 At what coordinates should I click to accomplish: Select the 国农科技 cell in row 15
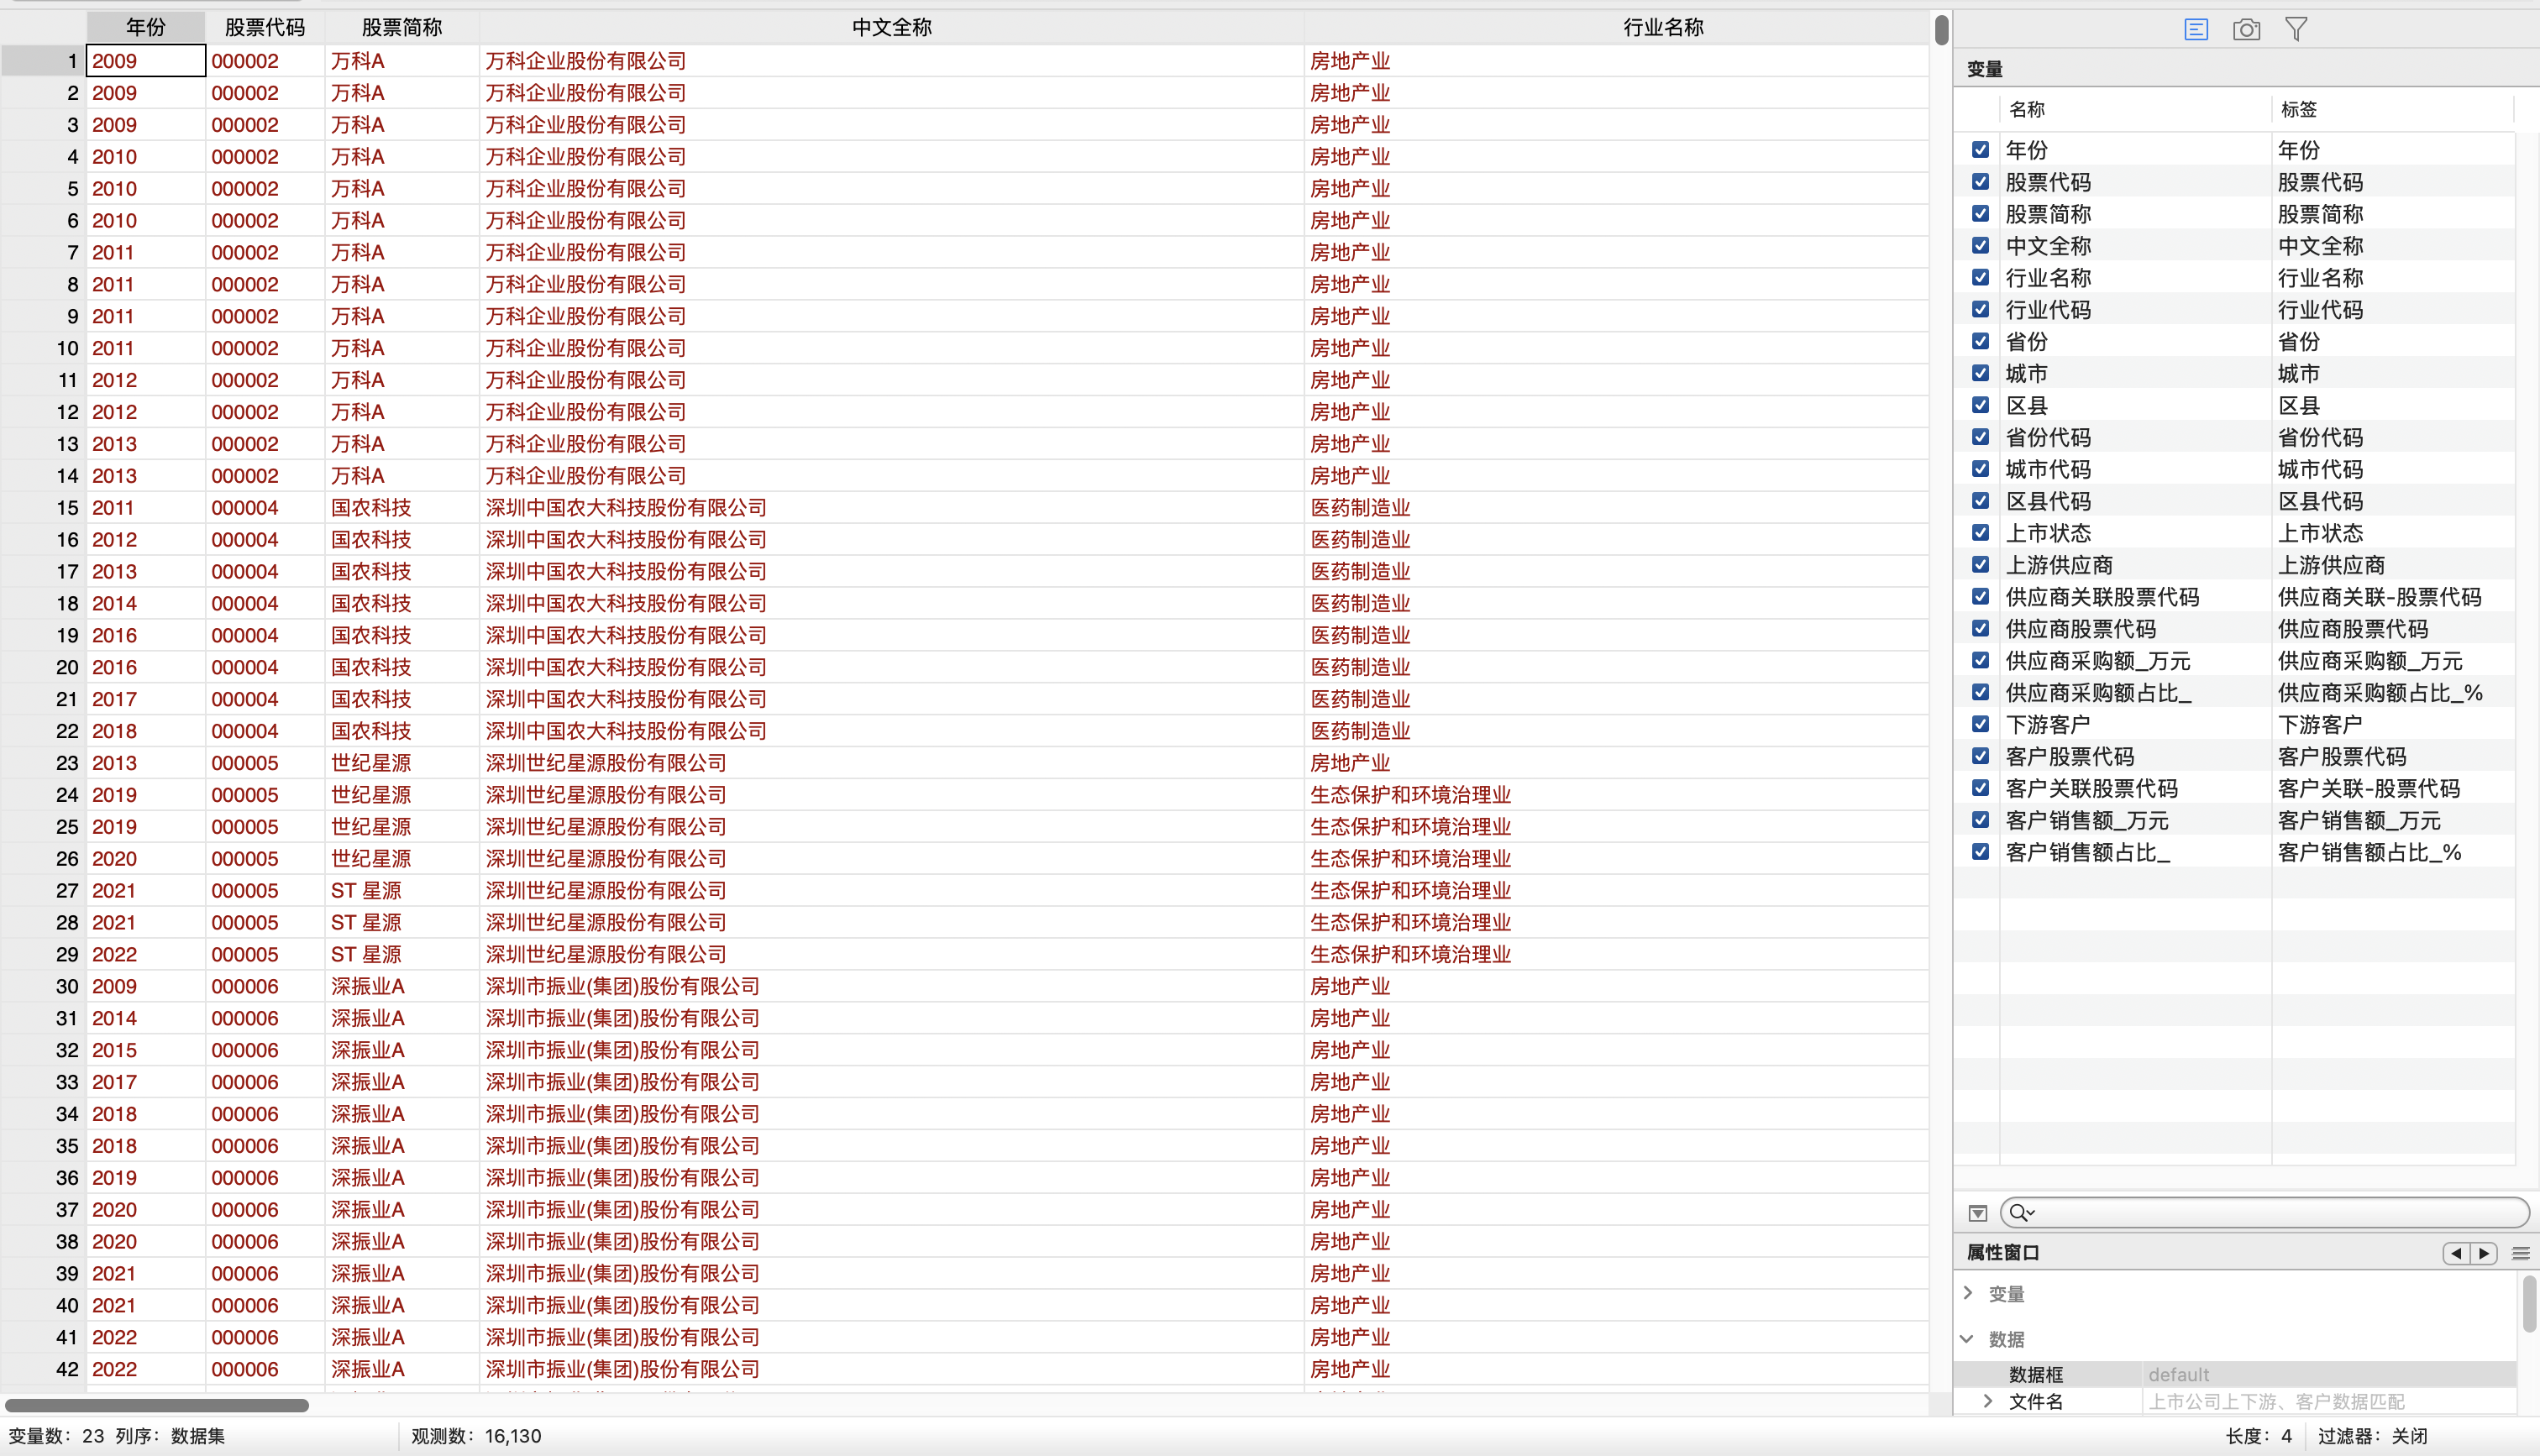click(x=371, y=508)
